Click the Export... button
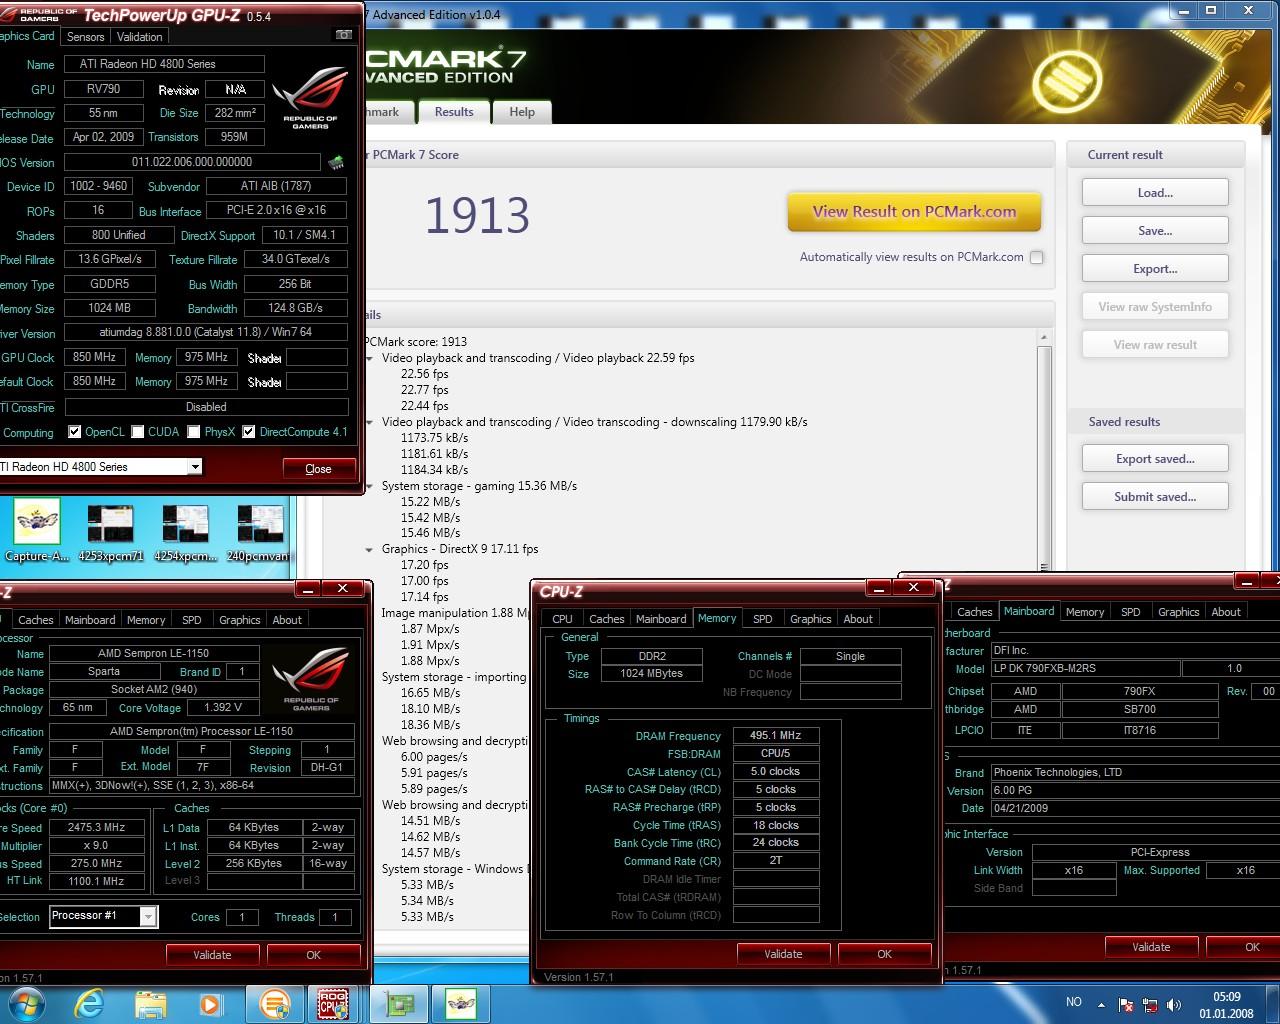This screenshot has height=1024, width=1280. point(1155,269)
